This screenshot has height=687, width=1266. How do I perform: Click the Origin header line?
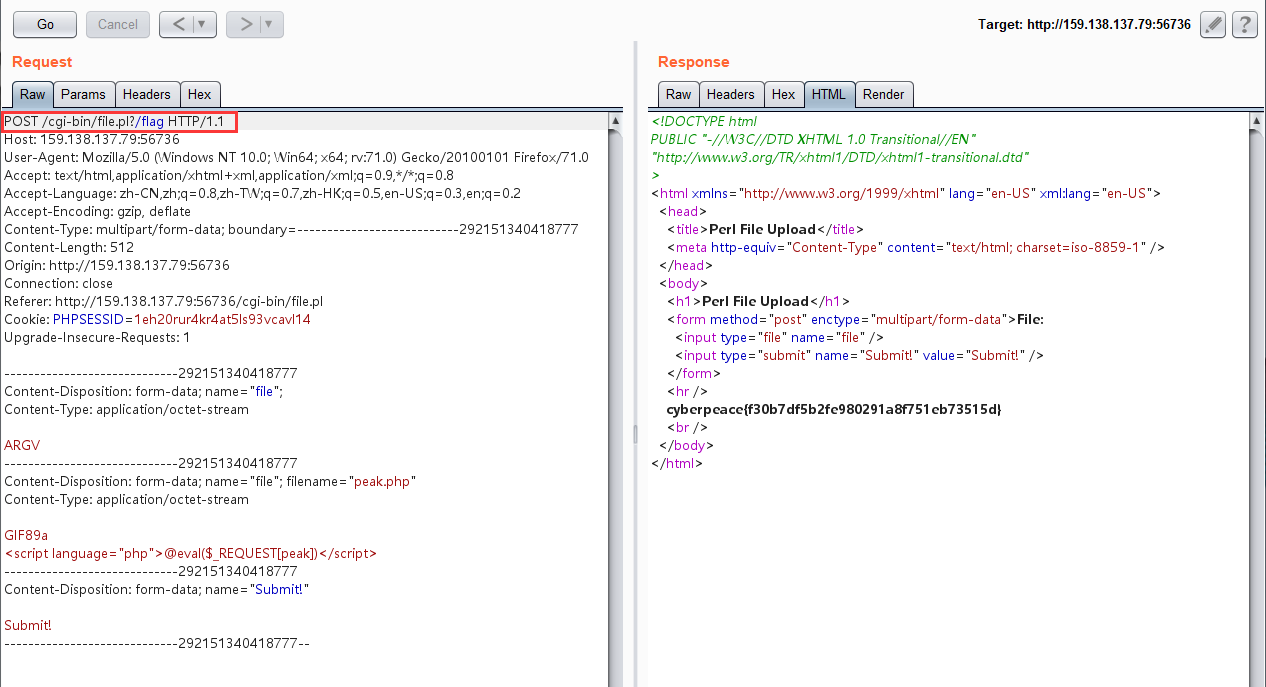117,266
